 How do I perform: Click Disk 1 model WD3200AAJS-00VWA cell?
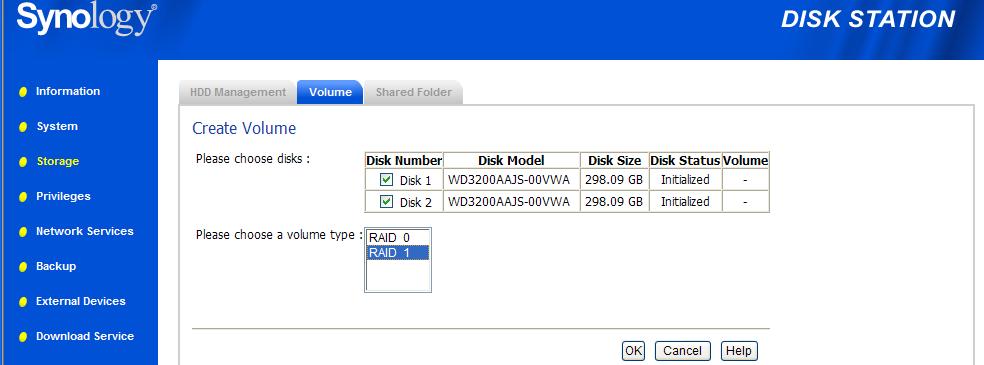(x=511, y=180)
